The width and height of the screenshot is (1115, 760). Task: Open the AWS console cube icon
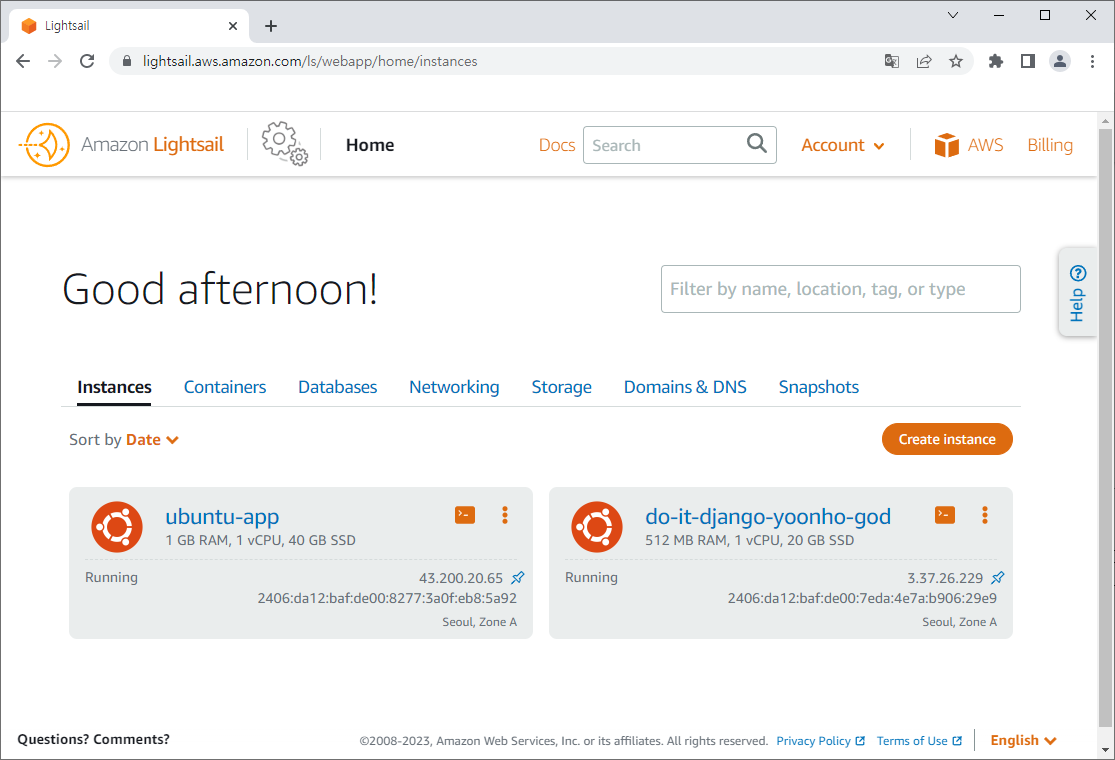click(946, 145)
